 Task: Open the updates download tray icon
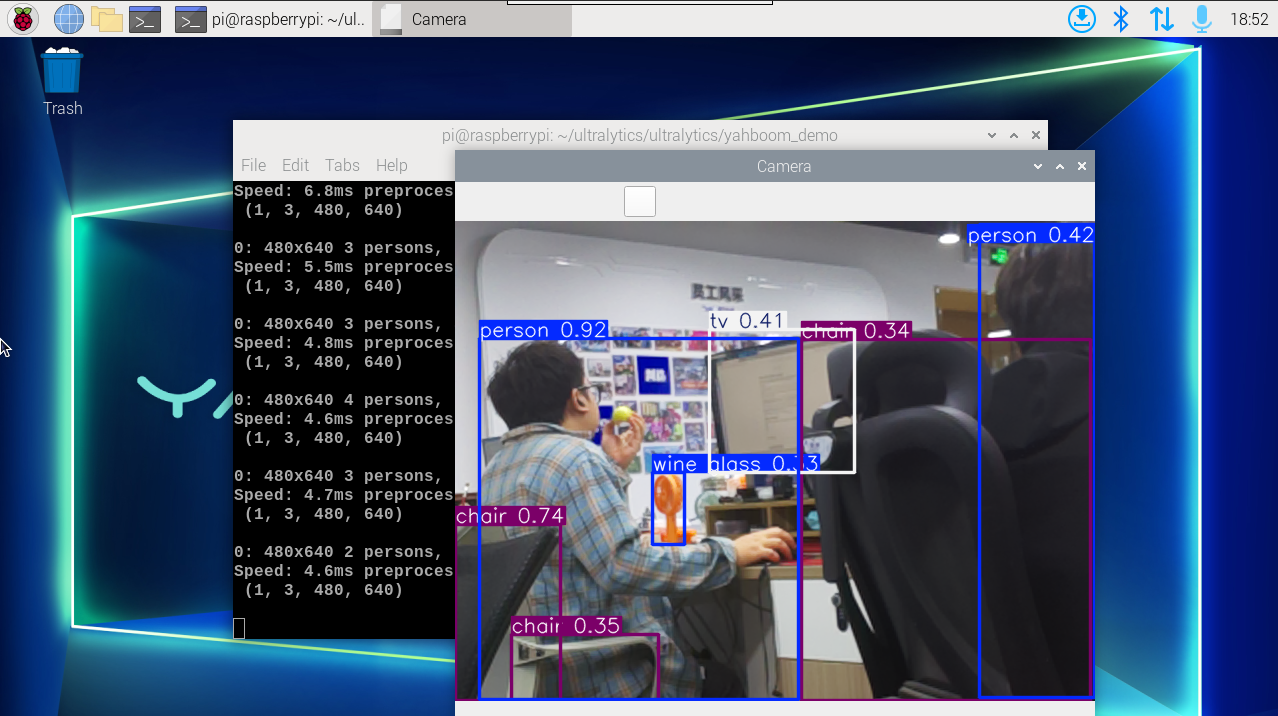(x=1081, y=18)
